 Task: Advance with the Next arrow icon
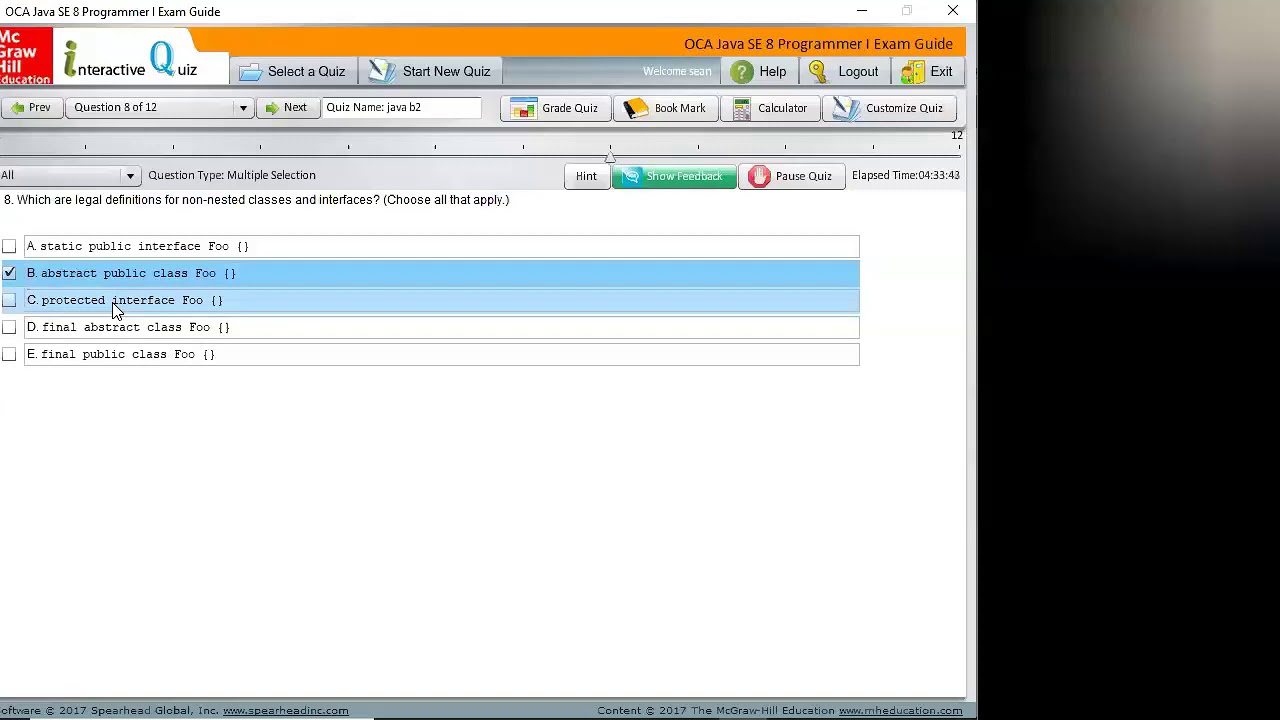[x=272, y=108]
